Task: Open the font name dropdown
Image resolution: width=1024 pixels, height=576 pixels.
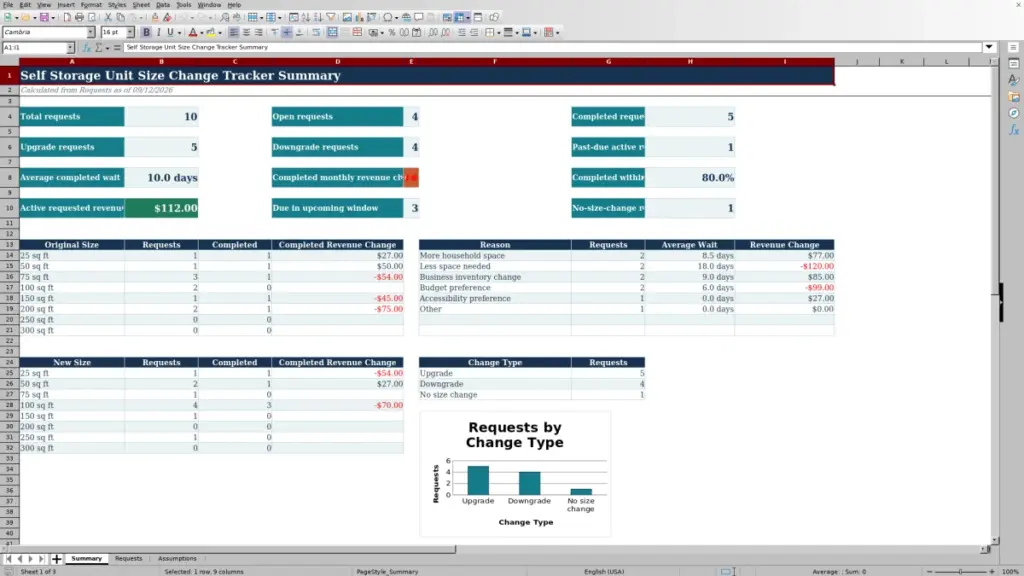Action: 91,32
